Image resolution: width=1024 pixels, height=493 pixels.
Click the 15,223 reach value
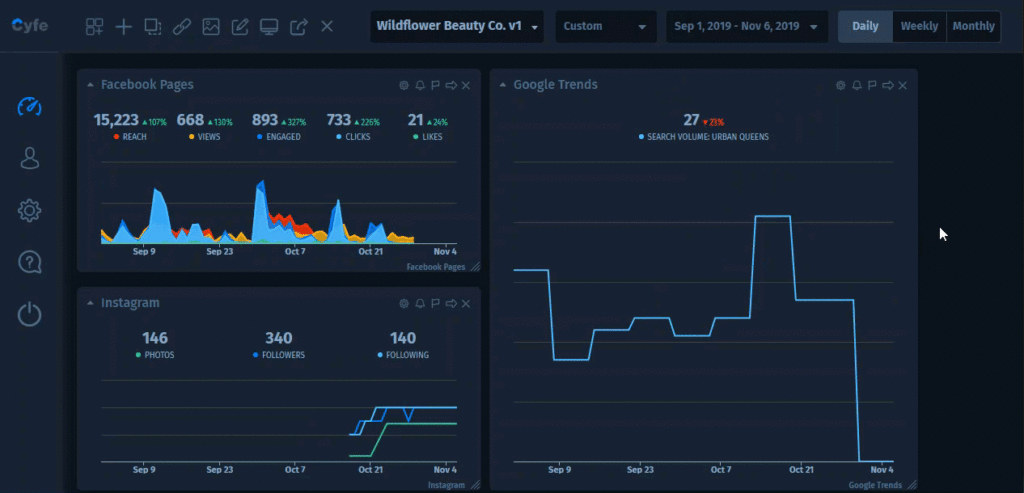(x=116, y=120)
